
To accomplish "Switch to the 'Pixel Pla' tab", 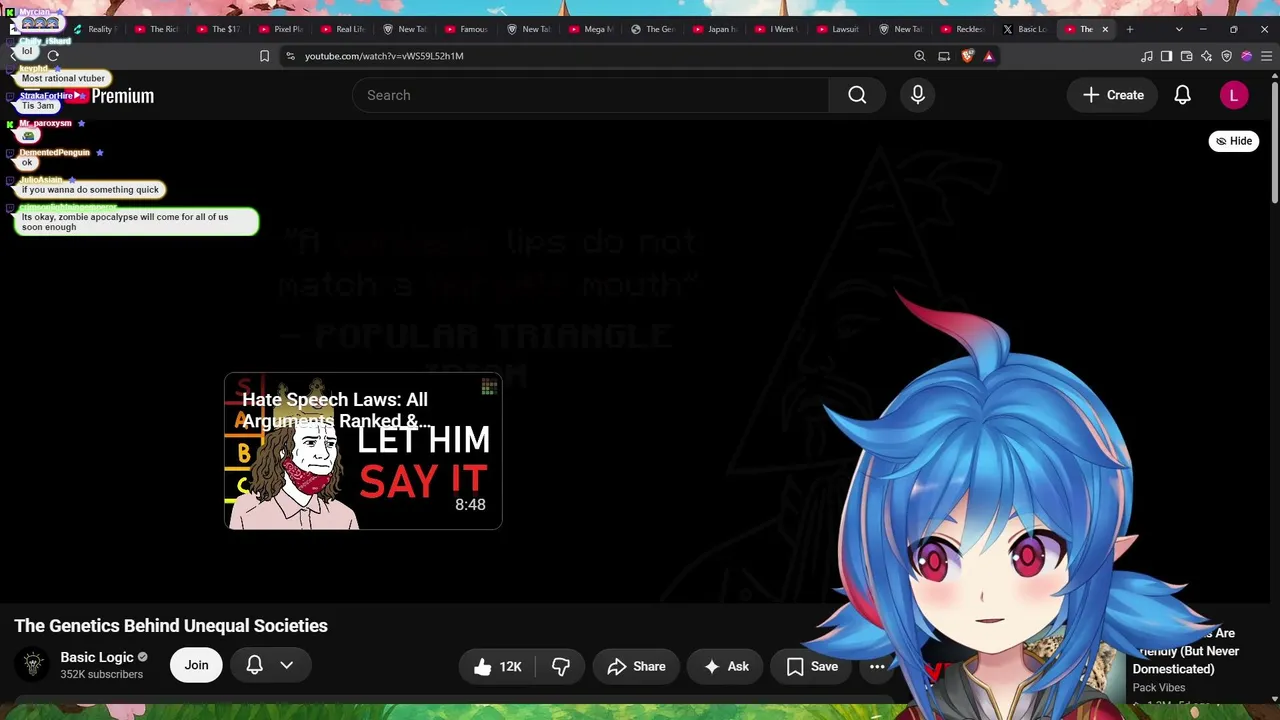I will (280, 29).
